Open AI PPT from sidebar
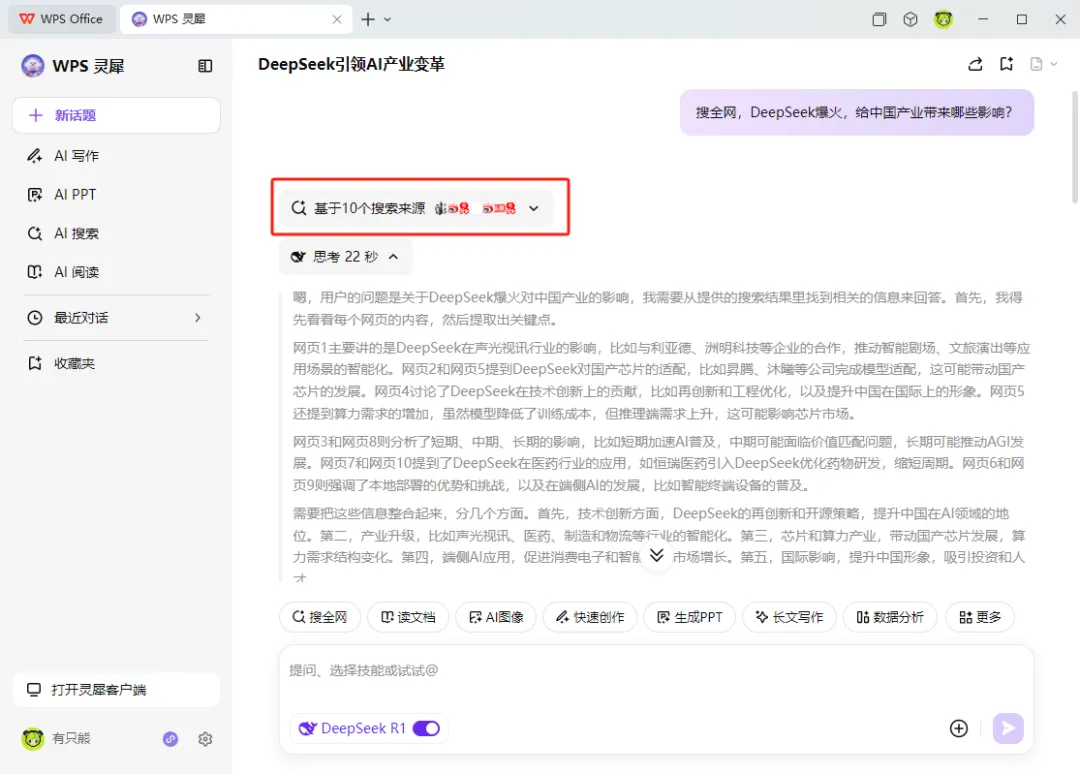This screenshot has height=774, width=1080. 74,195
